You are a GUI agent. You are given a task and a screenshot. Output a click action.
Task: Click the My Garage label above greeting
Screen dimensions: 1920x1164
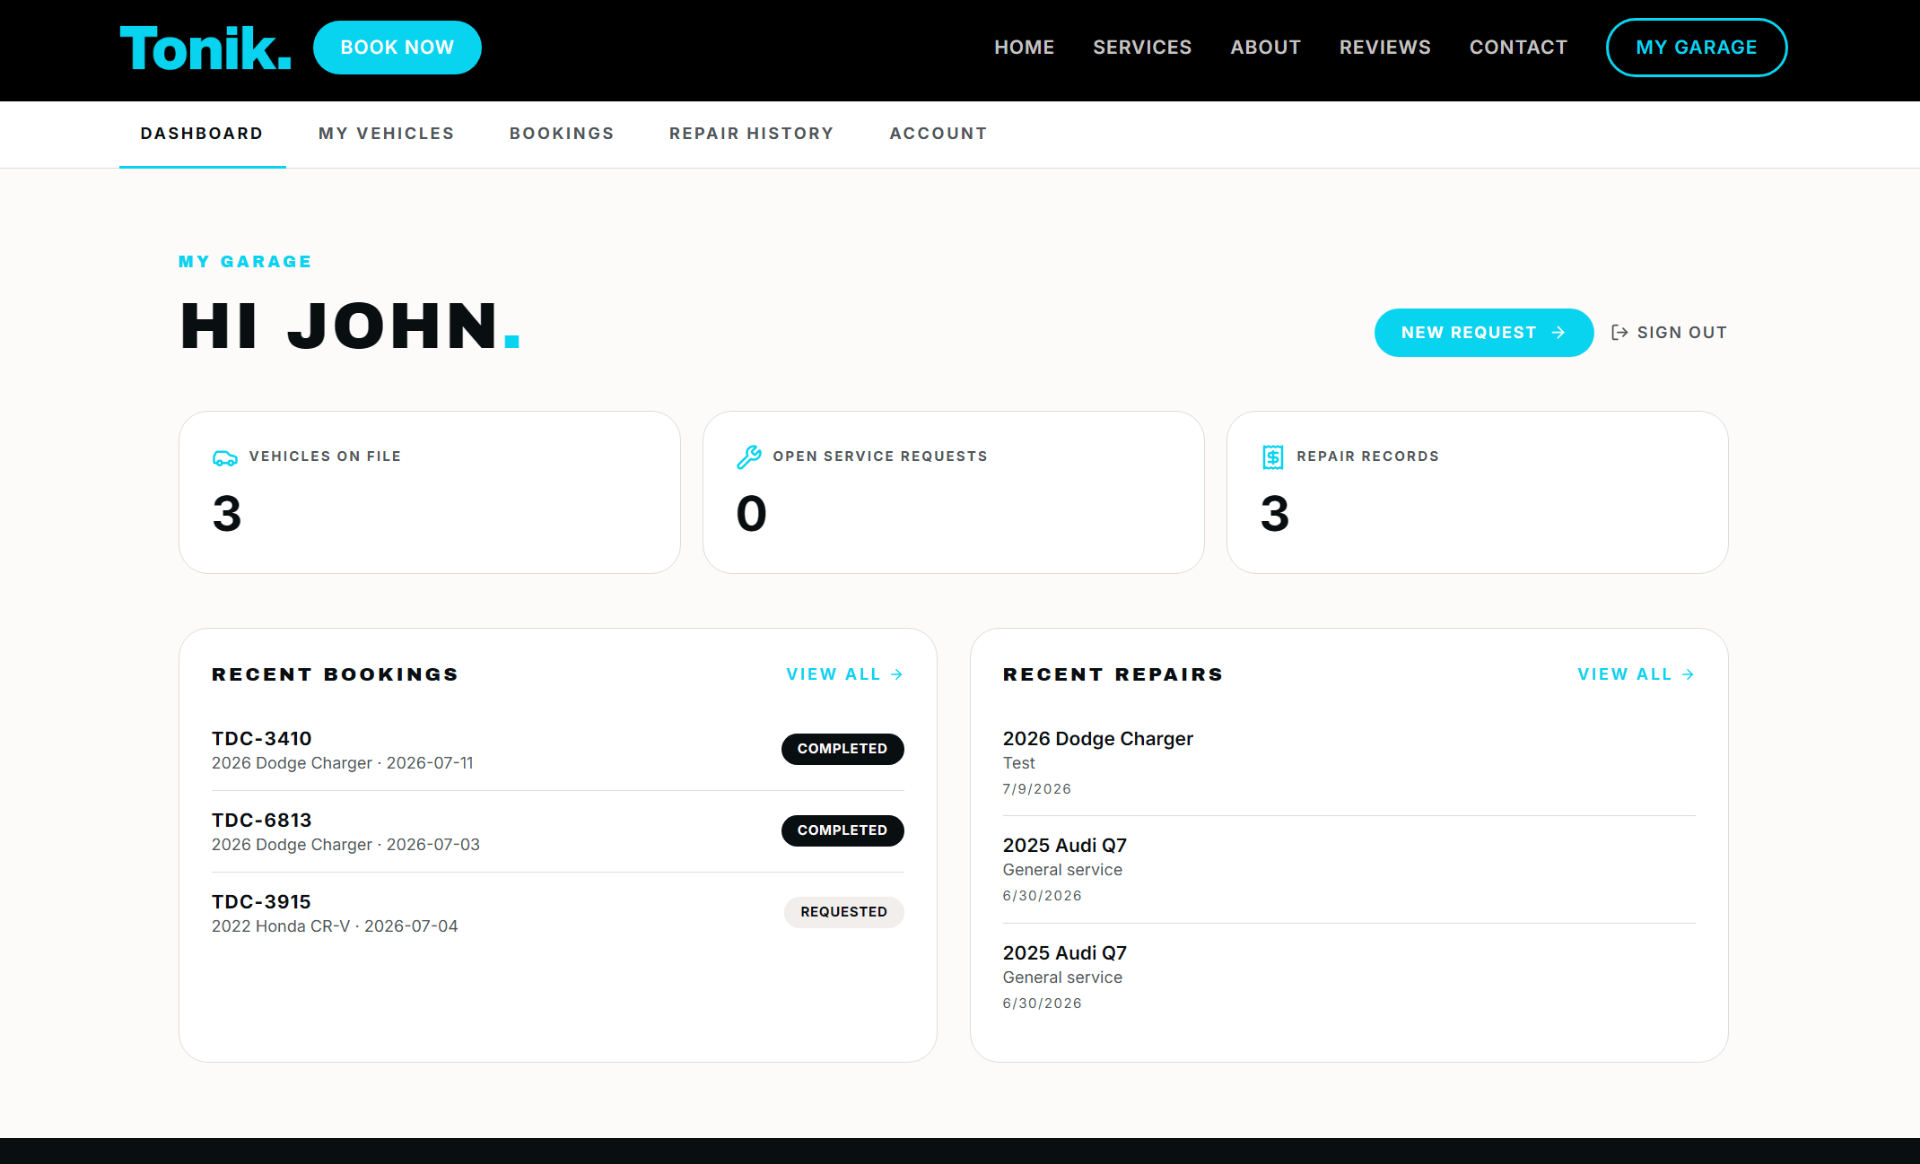(245, 262)
